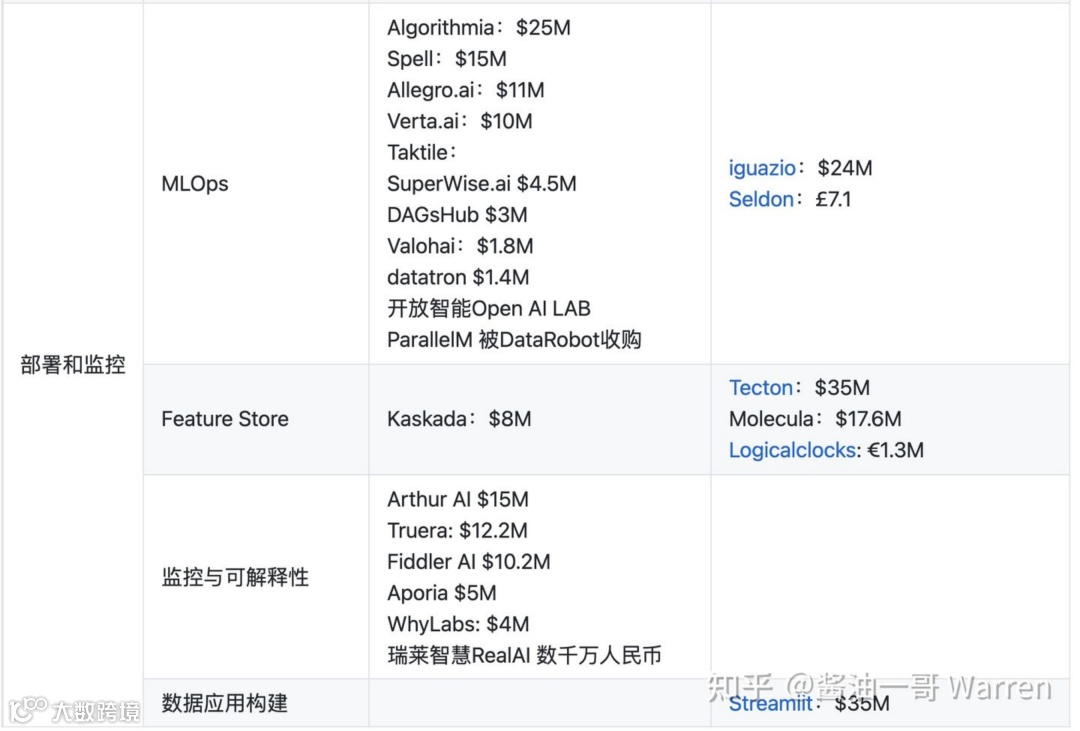Screen dimensions: 1080x731
Task: Click the Arthur AI $15M entry
Action: click(458, 499)
